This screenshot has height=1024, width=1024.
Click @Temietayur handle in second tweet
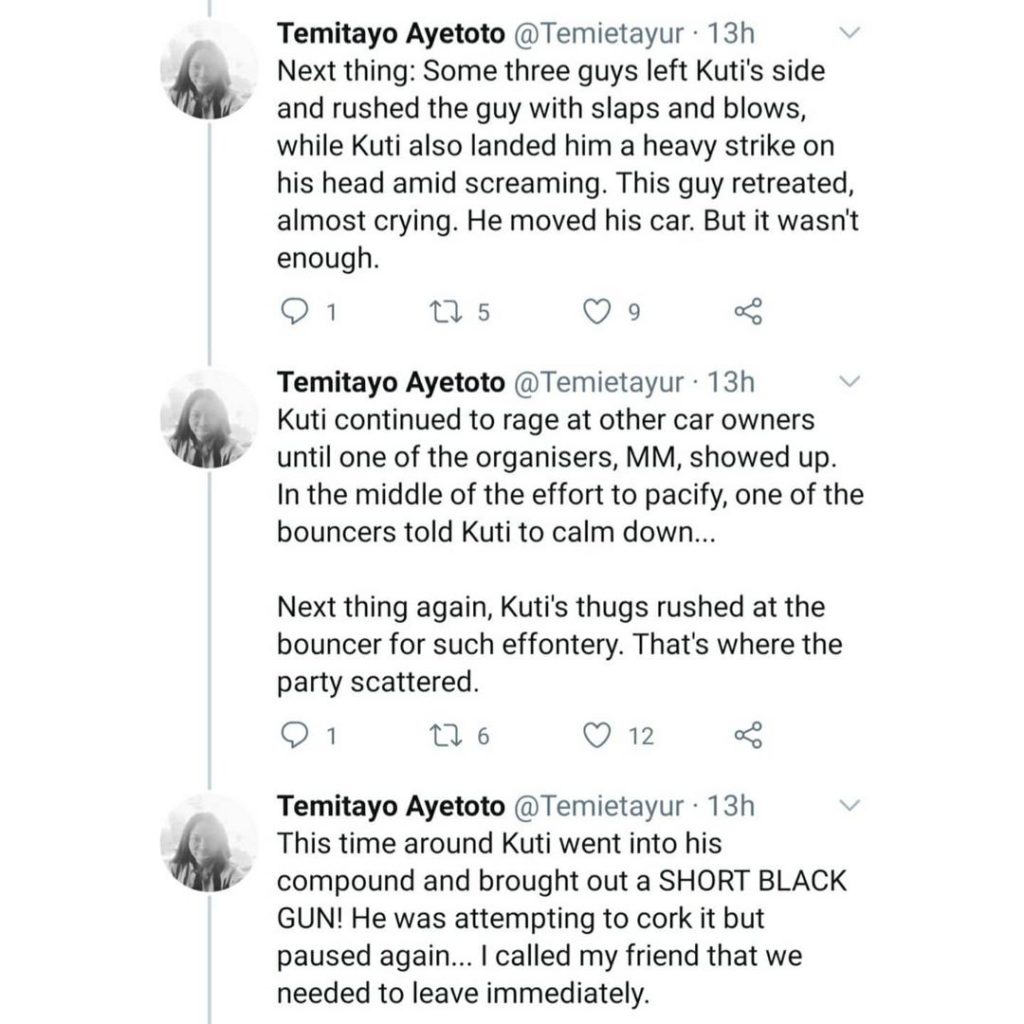pyautogui.click(x=599, y=382)
